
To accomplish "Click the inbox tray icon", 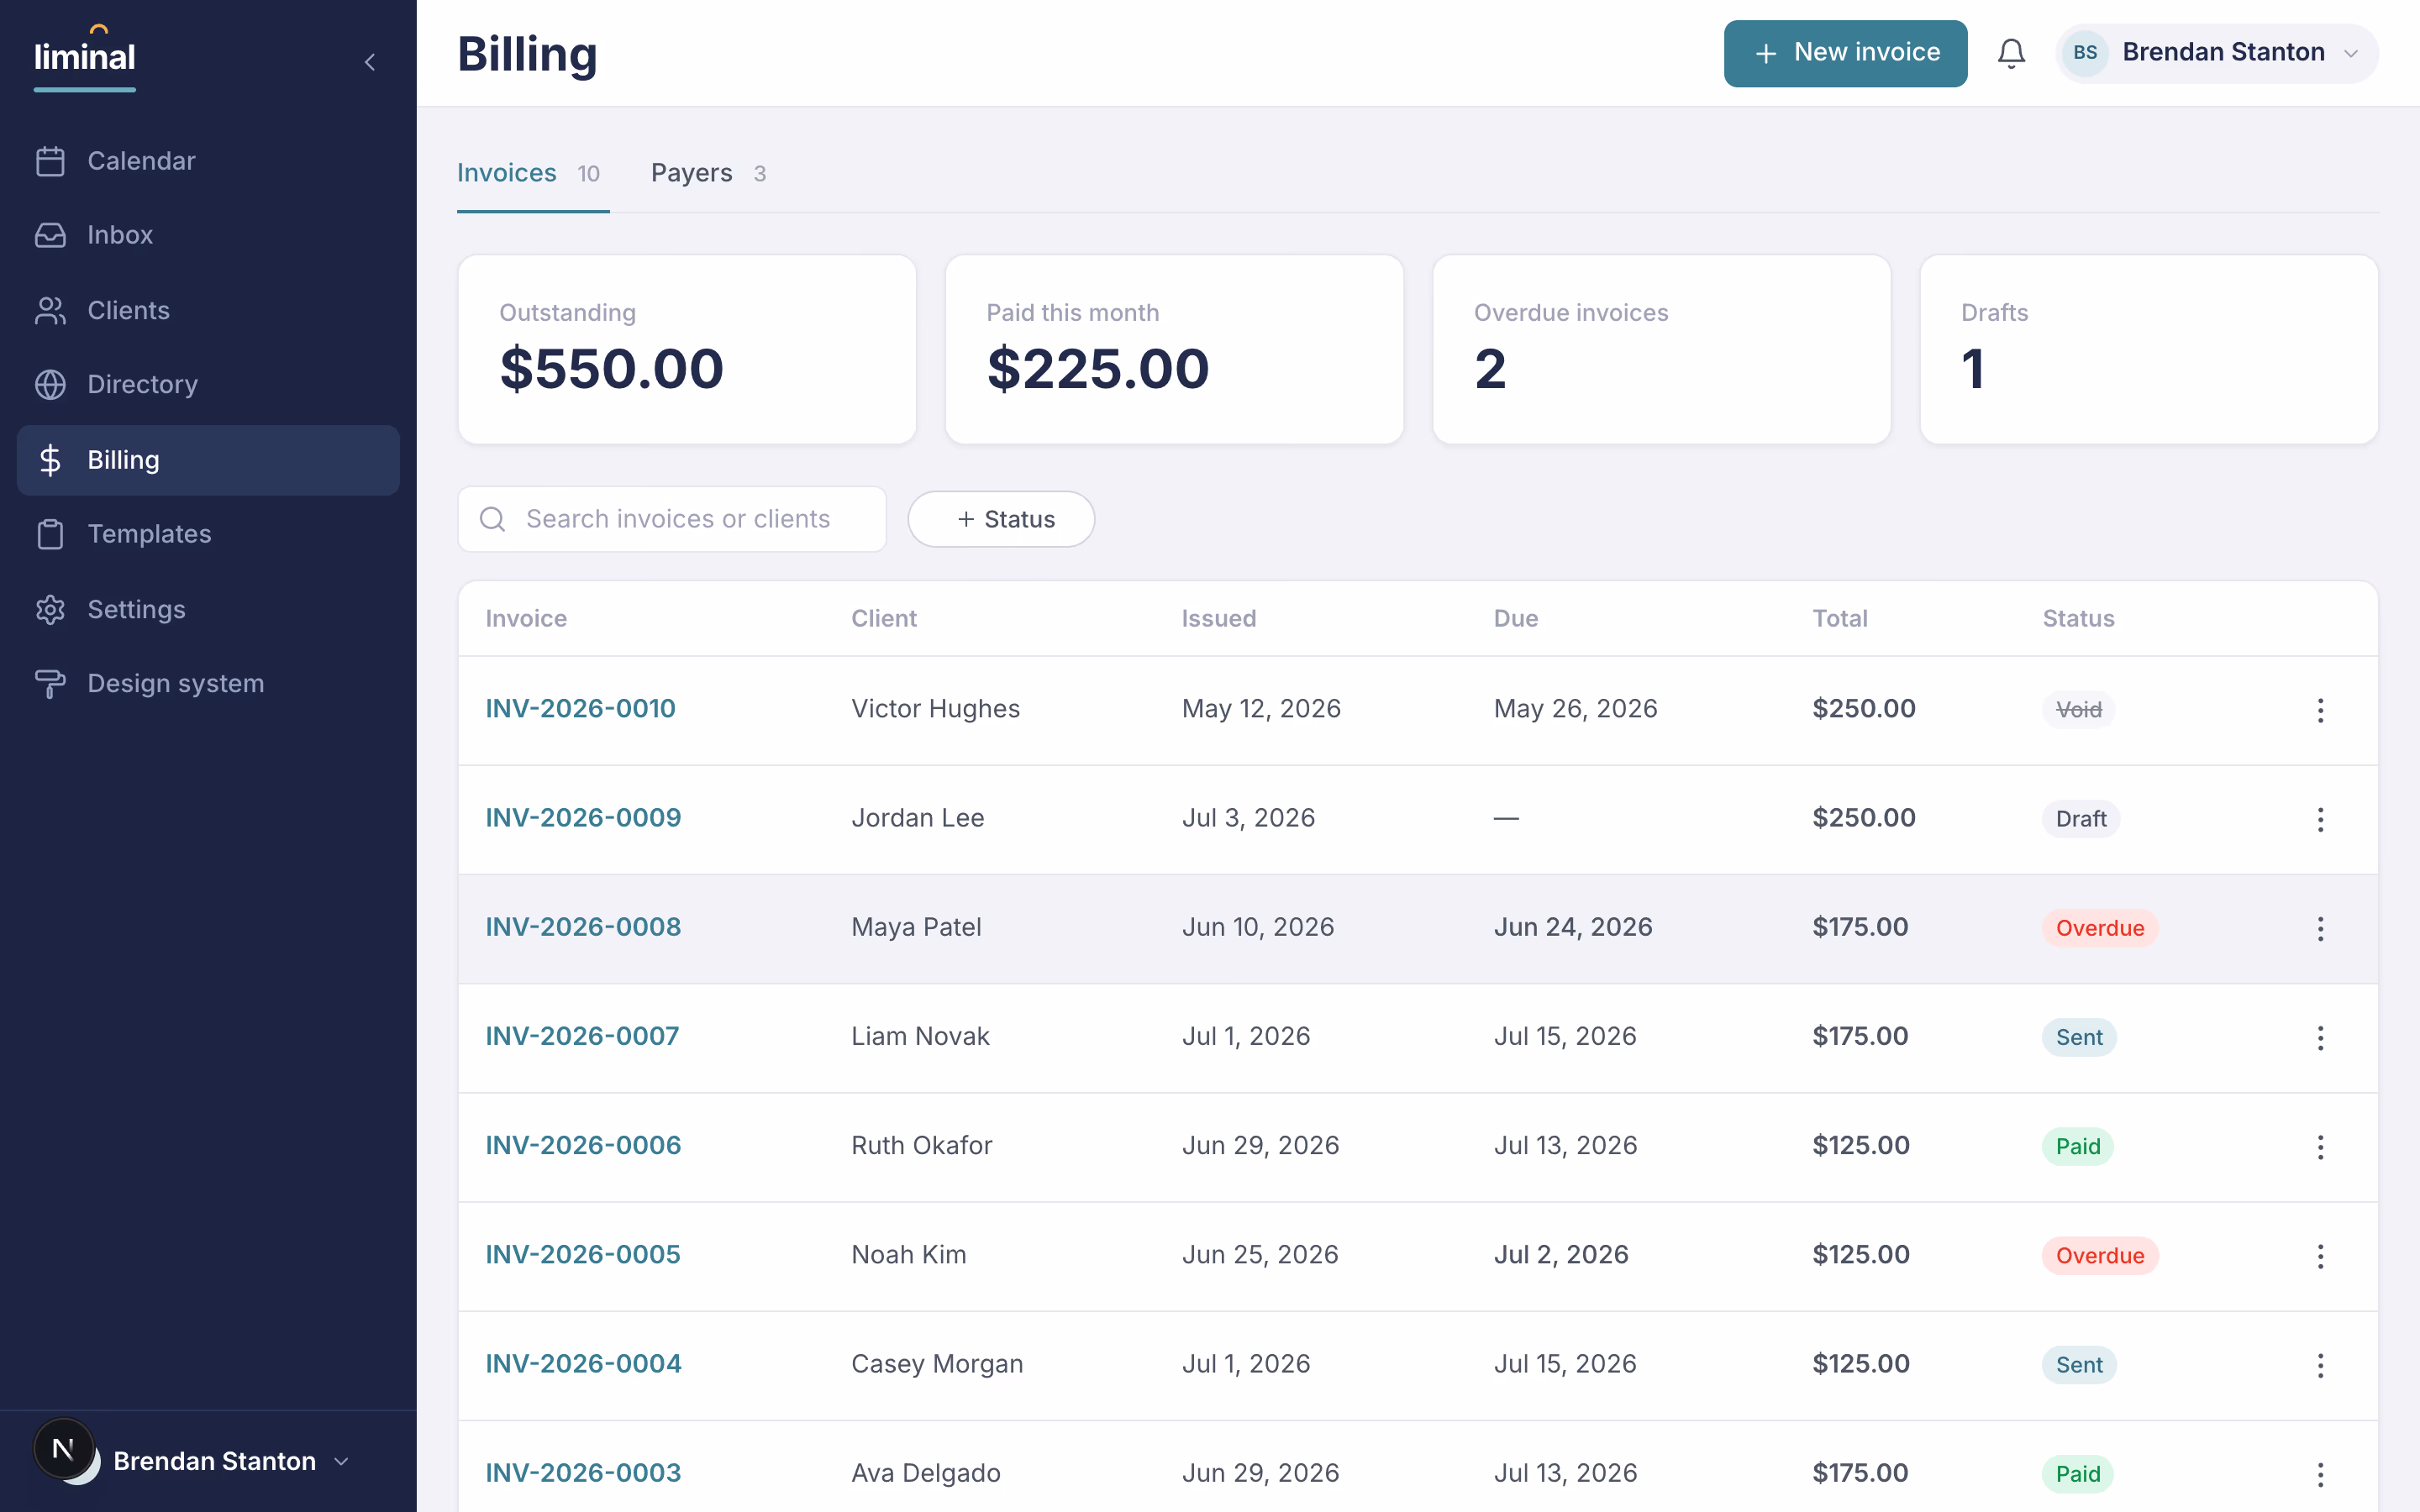I will click(50, 235).
